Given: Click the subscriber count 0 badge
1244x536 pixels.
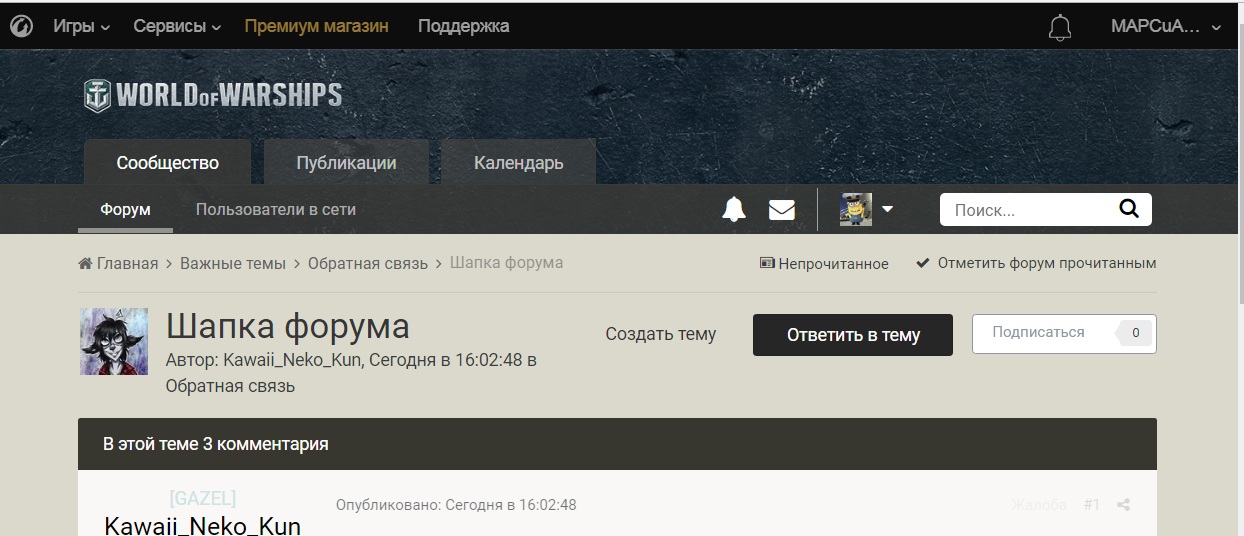Looking at the screenshot, I should click(1135, 332).
